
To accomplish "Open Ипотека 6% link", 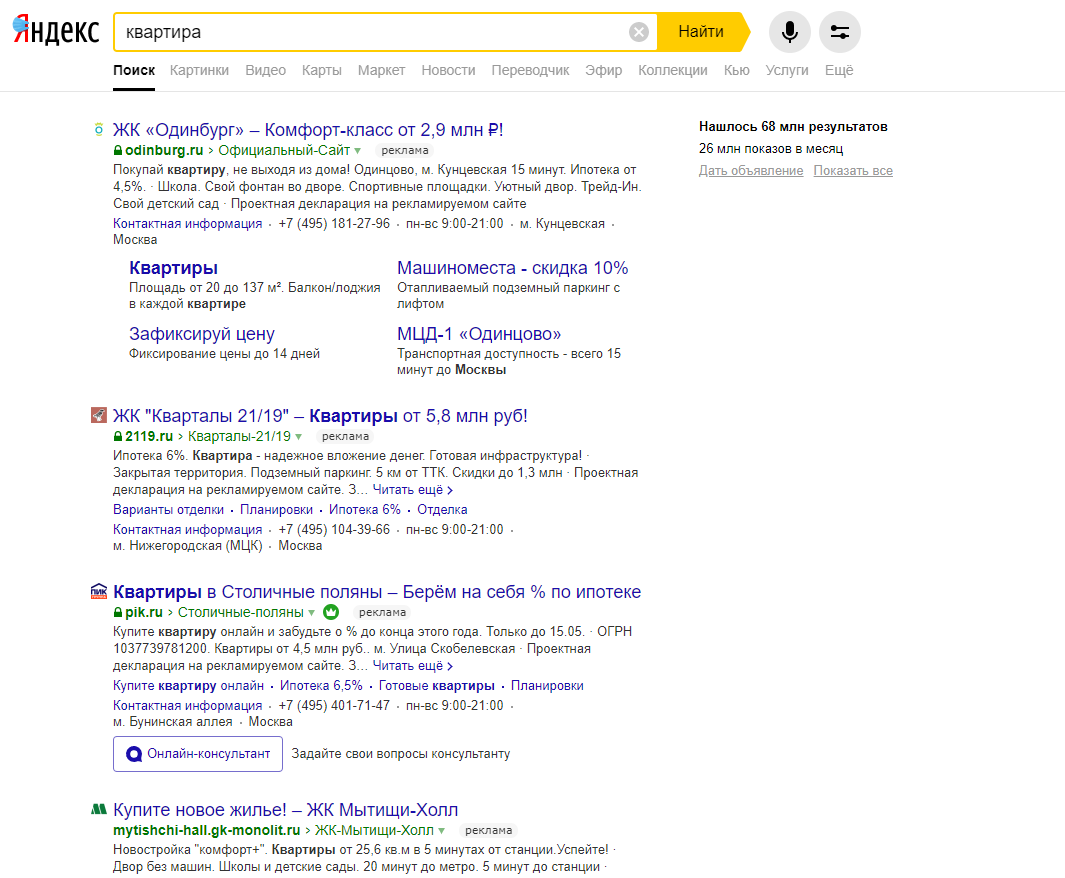I will 365,509.
